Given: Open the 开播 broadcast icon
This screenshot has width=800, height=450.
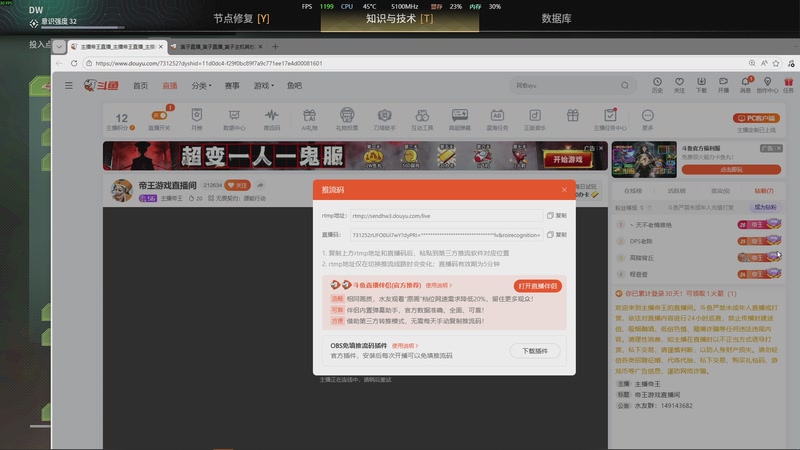Looking at the screenshot, I should [x=723, y=82].
